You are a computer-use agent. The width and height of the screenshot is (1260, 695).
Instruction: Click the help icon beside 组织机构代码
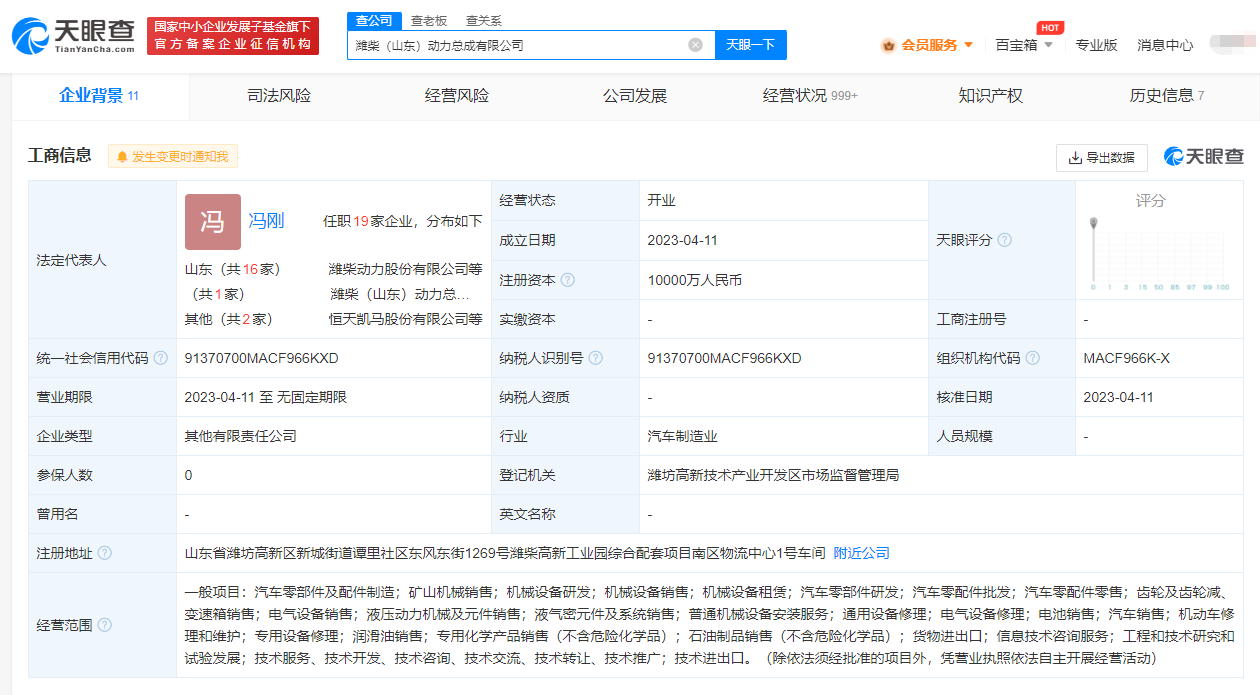(1032, 358)
